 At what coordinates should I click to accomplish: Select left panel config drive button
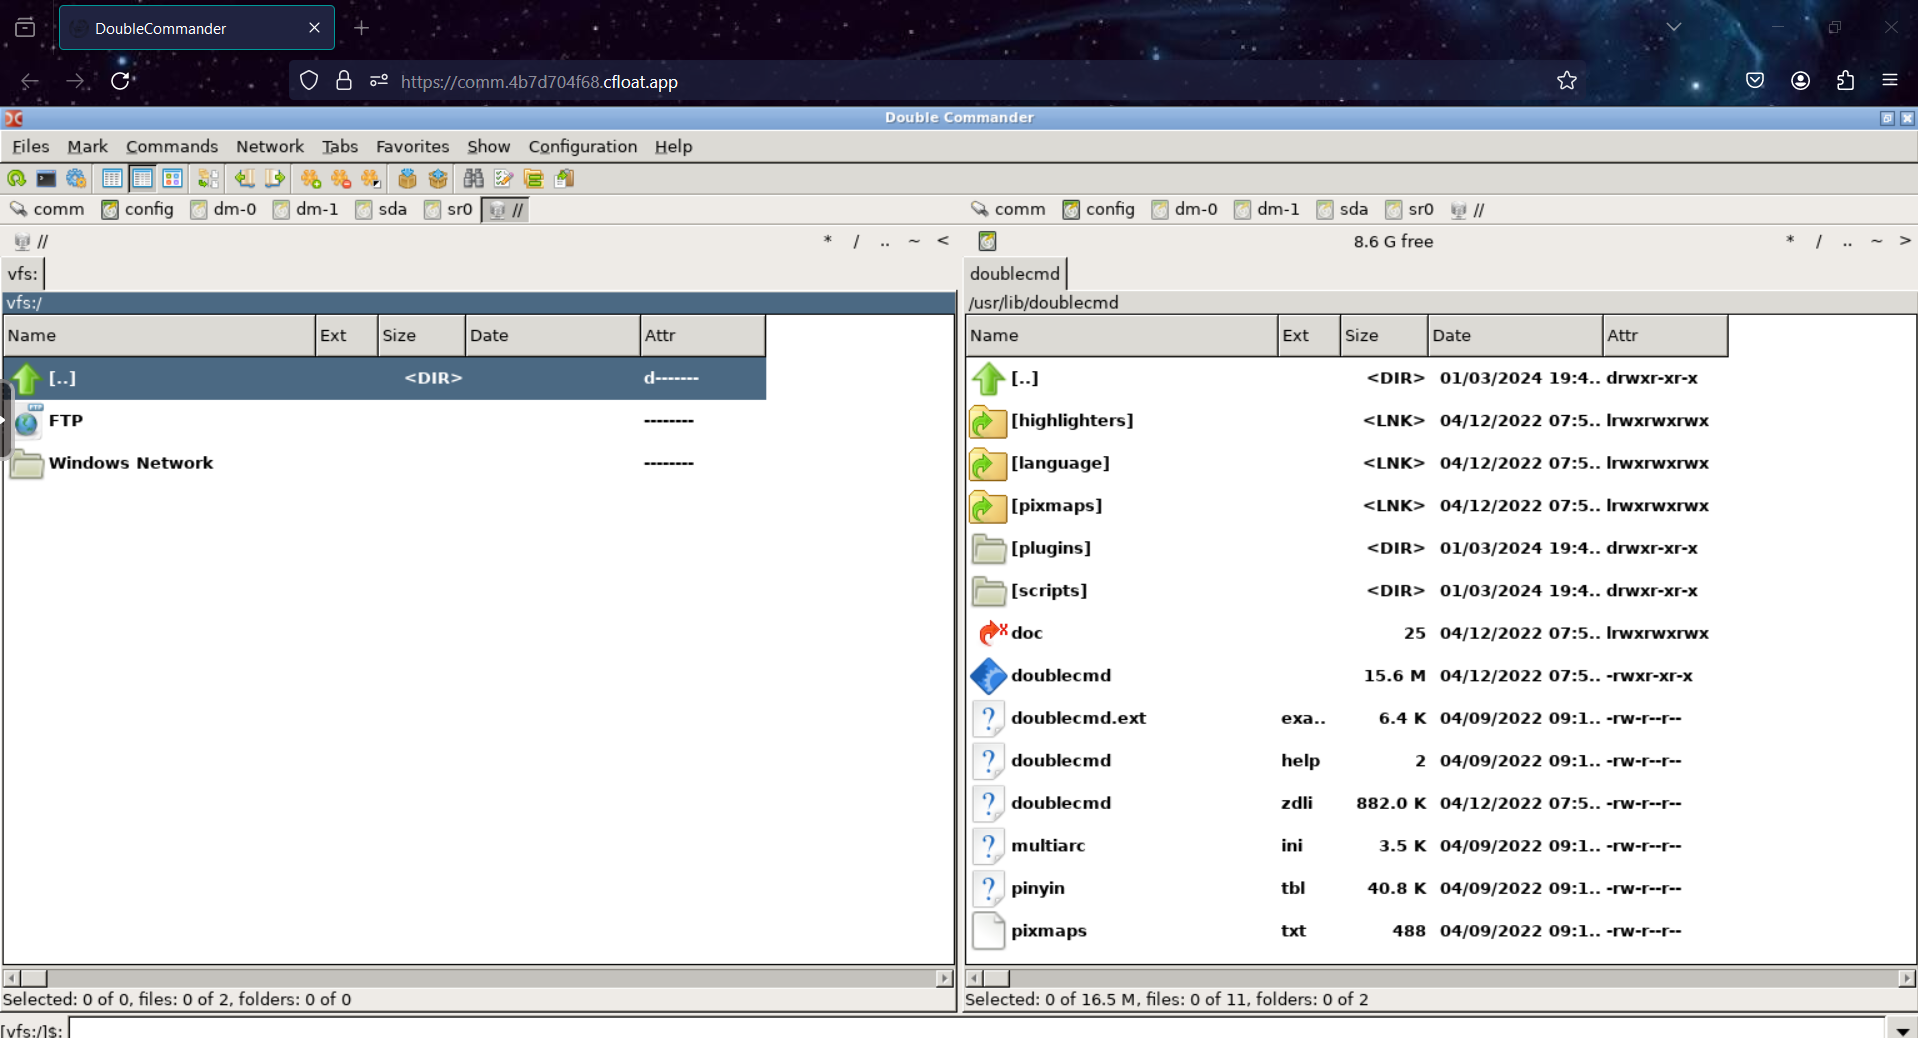[x=138, y=209]
